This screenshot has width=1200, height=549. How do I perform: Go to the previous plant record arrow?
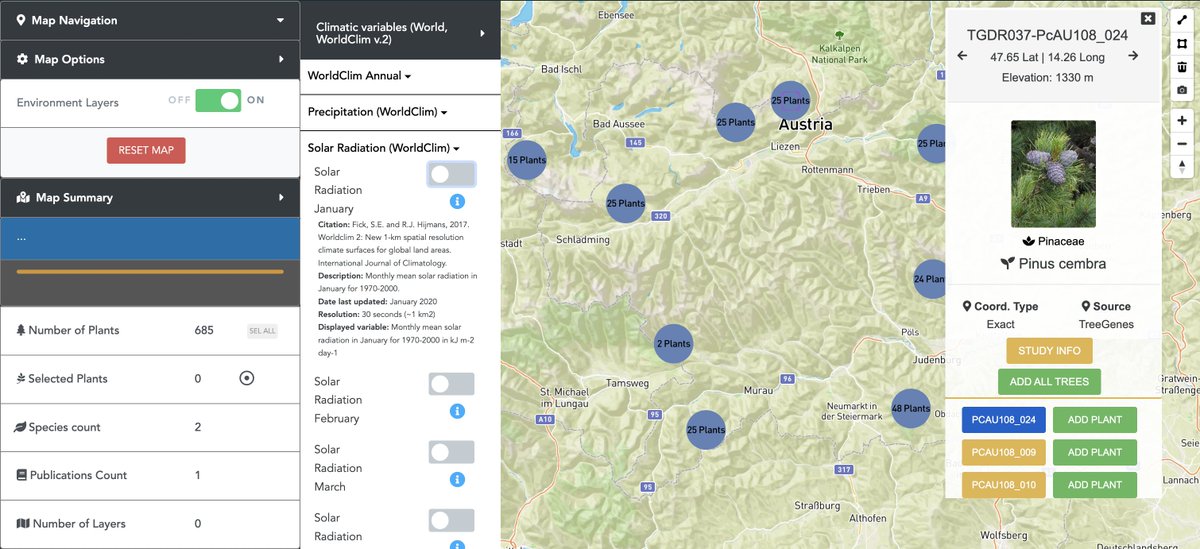pos(962,56)
